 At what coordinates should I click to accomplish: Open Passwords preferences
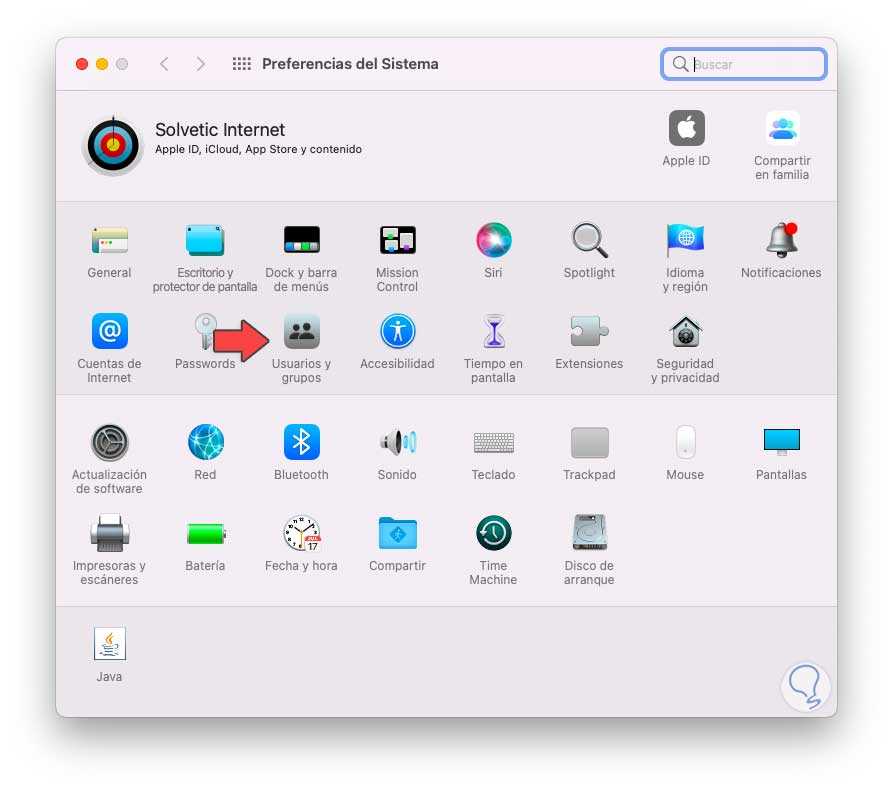(204, 331)
